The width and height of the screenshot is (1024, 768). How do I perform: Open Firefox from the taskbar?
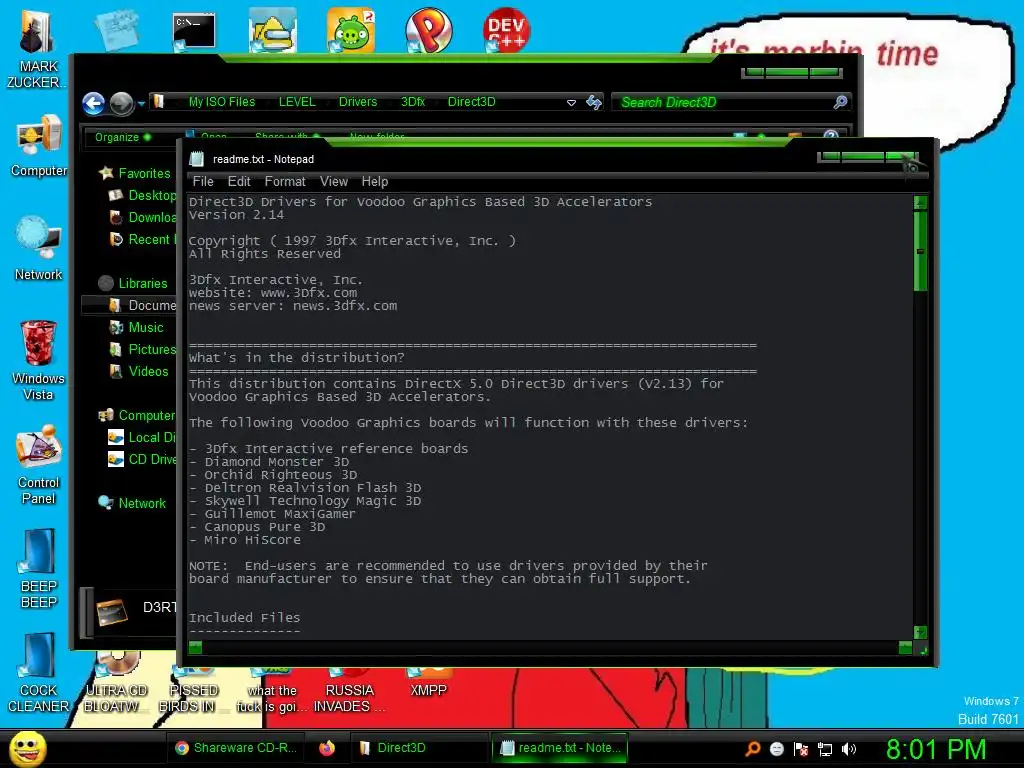pyautogui.click(x=327, y=748)
